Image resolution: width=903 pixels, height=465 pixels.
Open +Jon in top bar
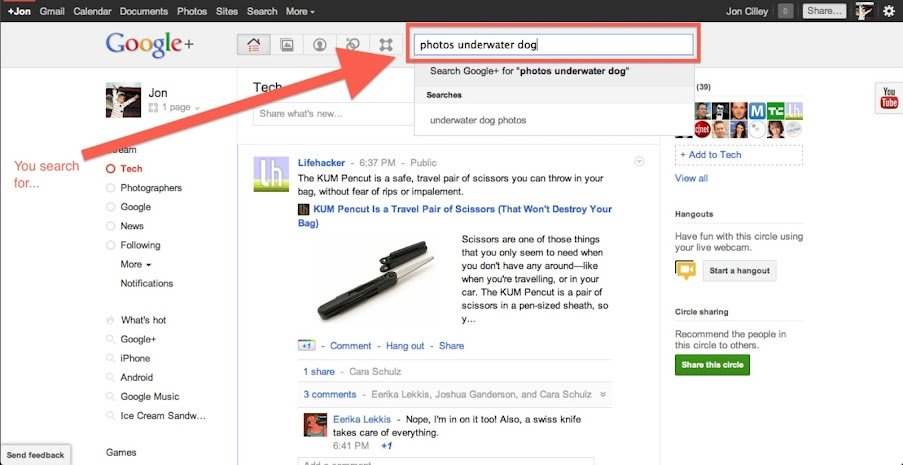coord(19,11)
